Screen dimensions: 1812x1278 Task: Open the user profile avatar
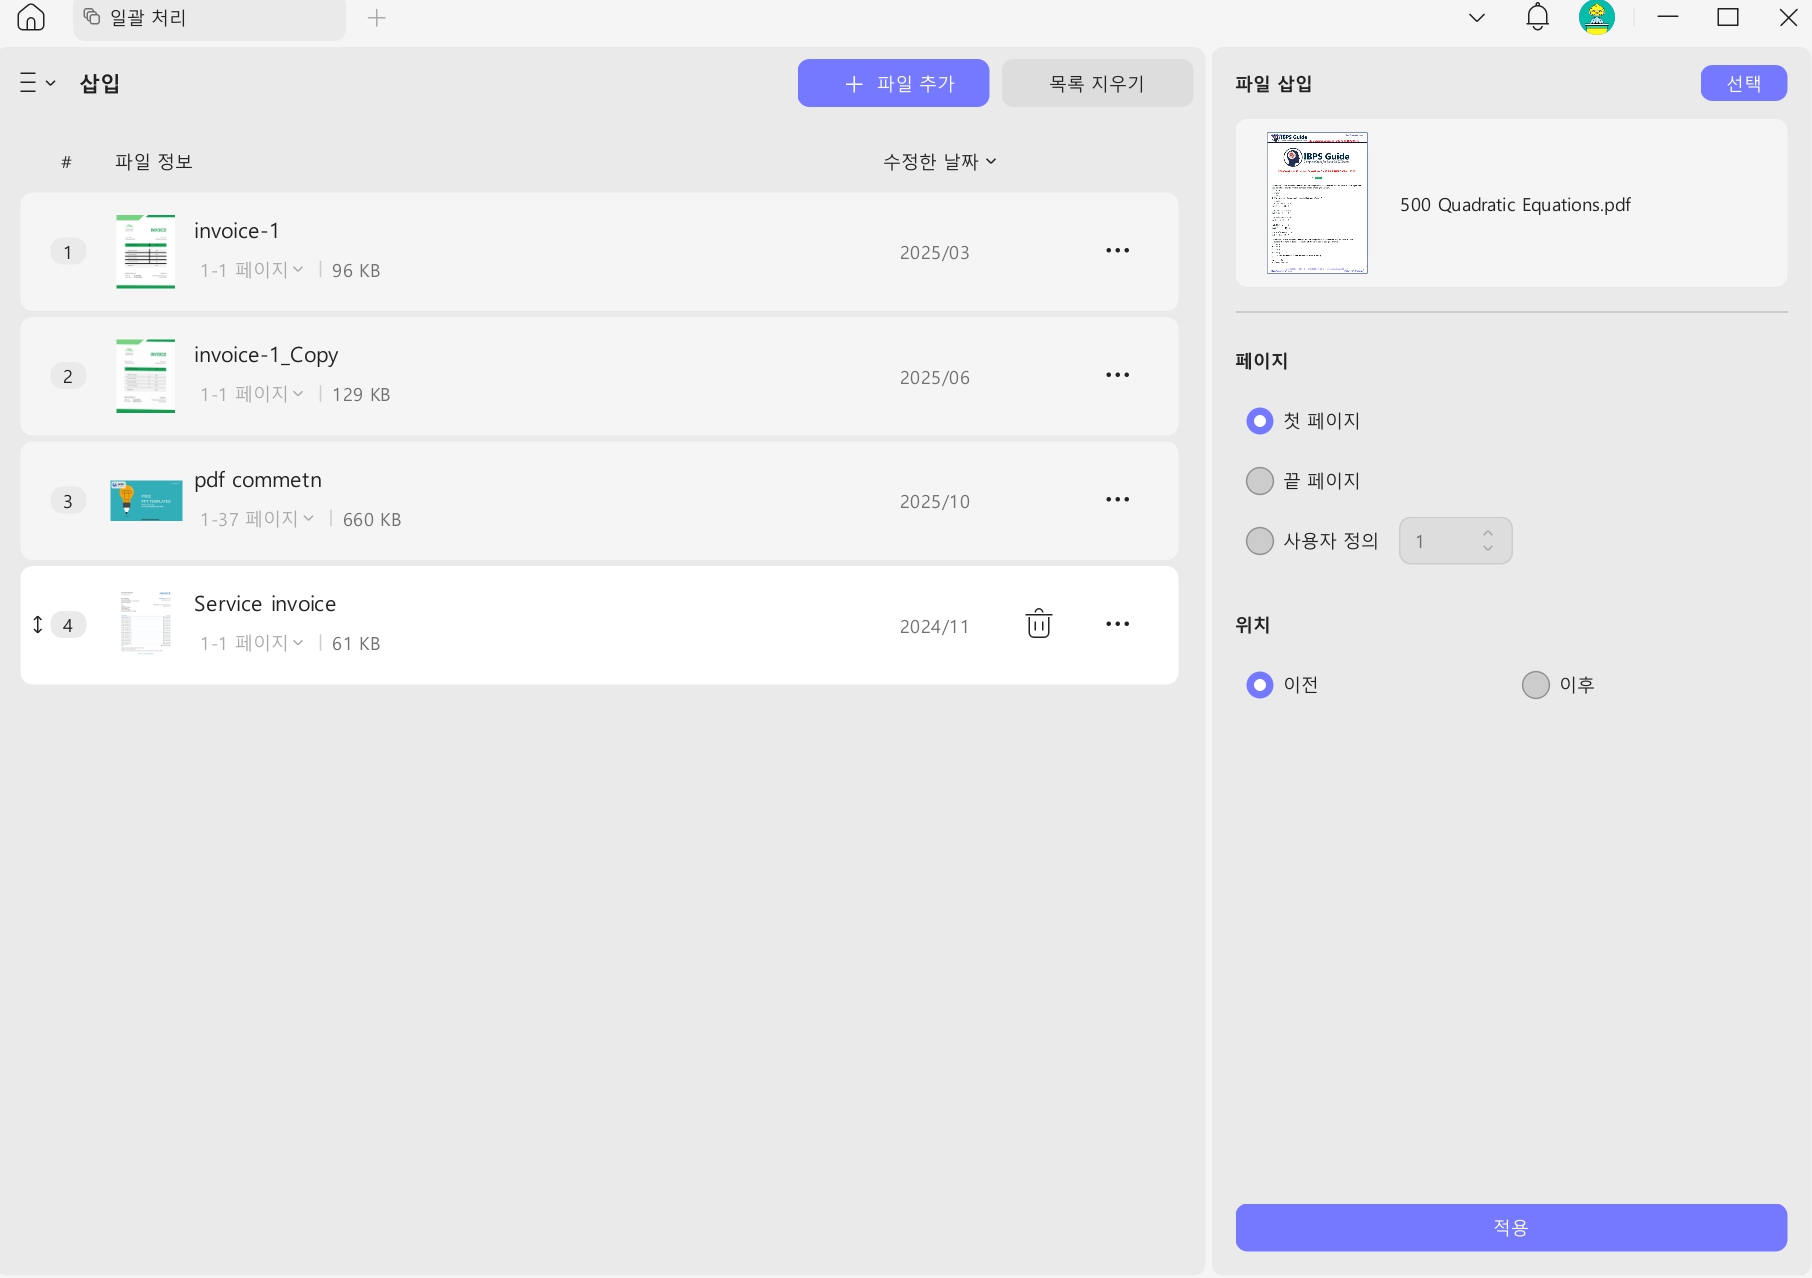click(1597, 17)
